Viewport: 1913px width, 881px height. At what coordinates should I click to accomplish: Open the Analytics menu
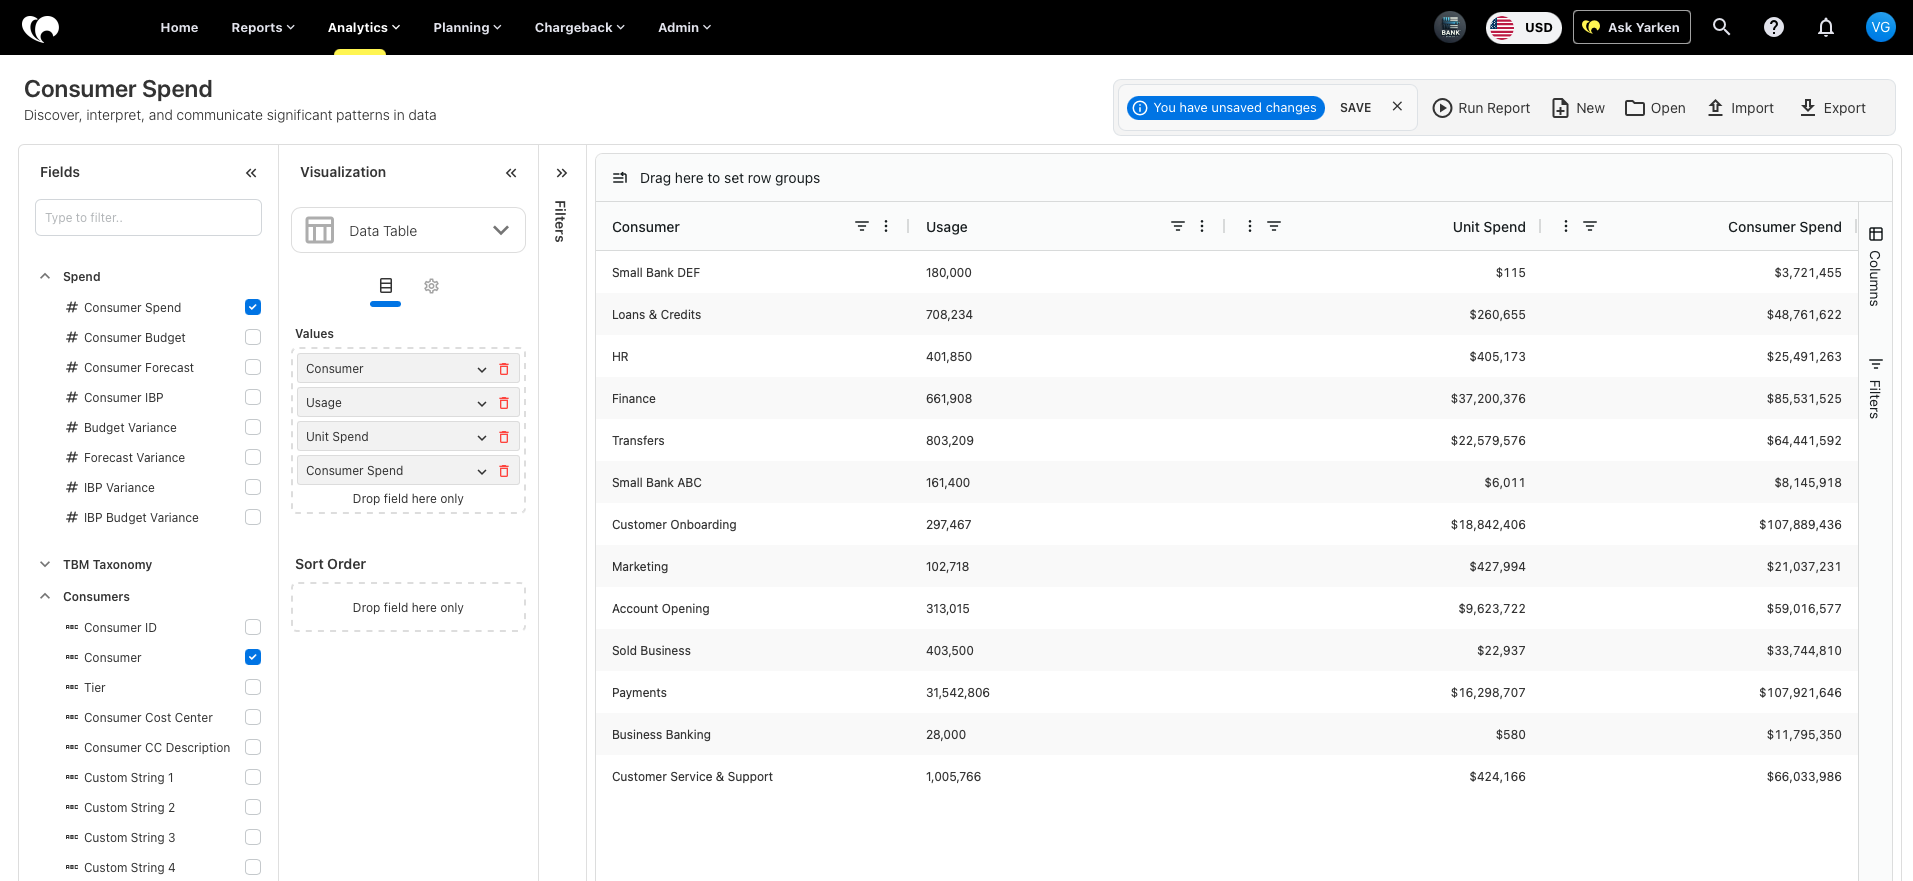[x=364, y=27]
